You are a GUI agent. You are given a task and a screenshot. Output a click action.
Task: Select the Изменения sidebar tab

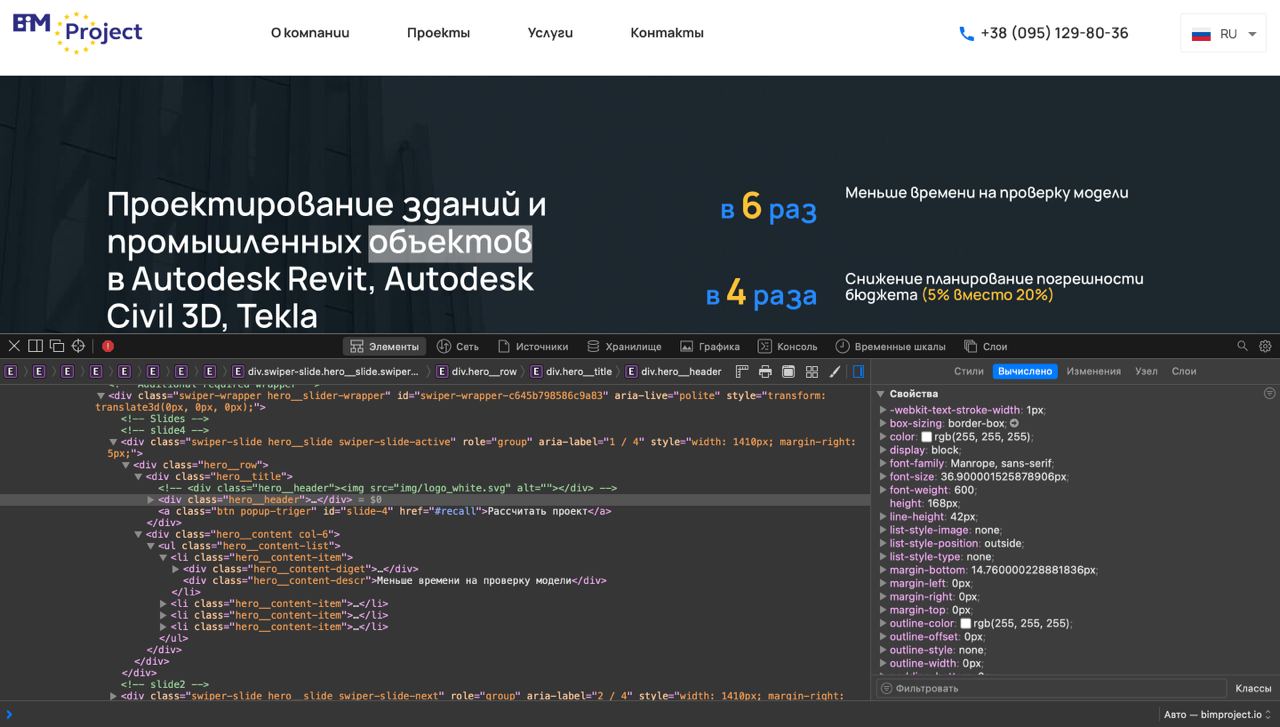coord(1093,371)
